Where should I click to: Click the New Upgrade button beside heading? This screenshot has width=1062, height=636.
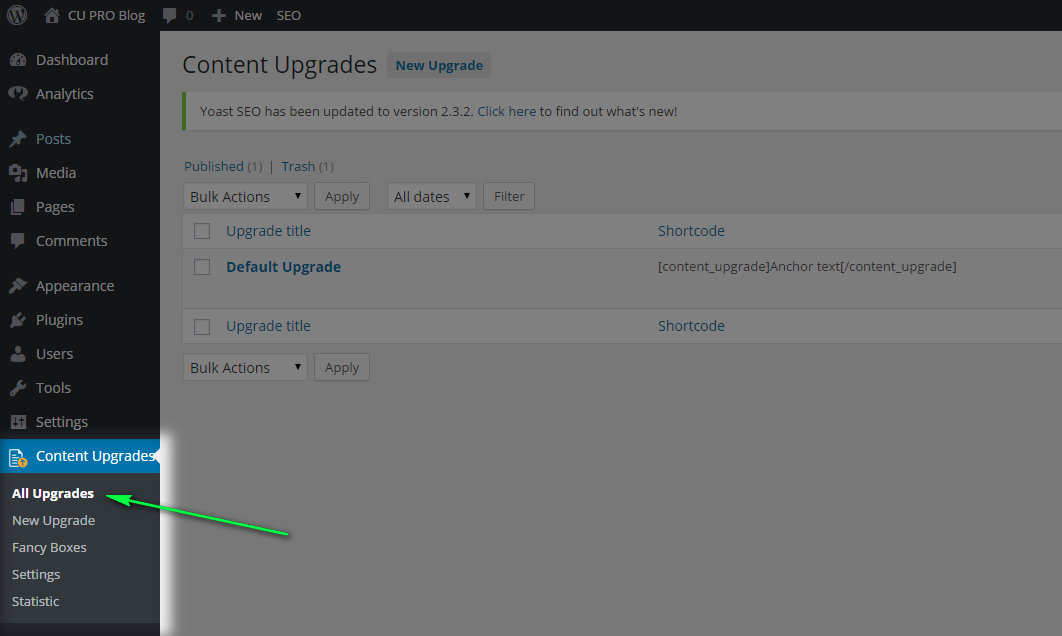439,65
